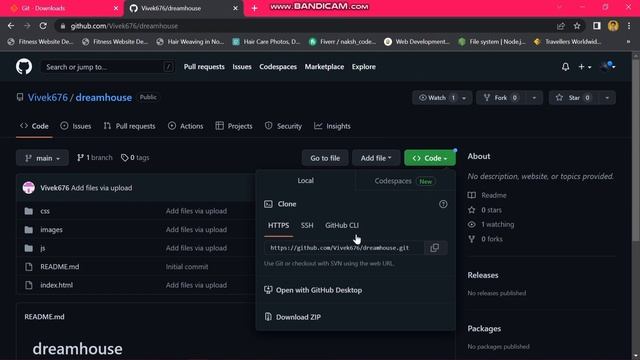The image size is (640, 360).
Task: Click the Search or jump to field
Action: click(108, 67)
